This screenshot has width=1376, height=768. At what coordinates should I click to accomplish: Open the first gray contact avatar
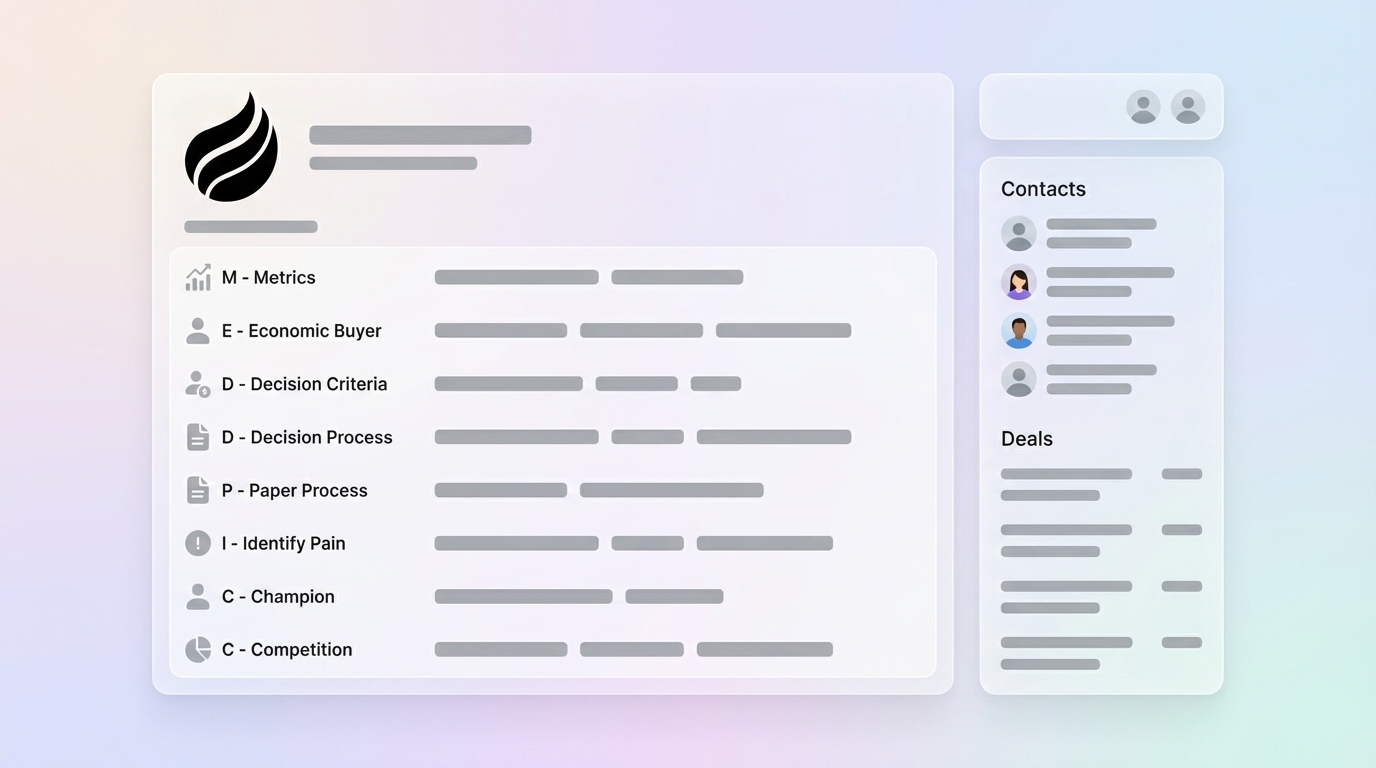[x=1019, y=234]
